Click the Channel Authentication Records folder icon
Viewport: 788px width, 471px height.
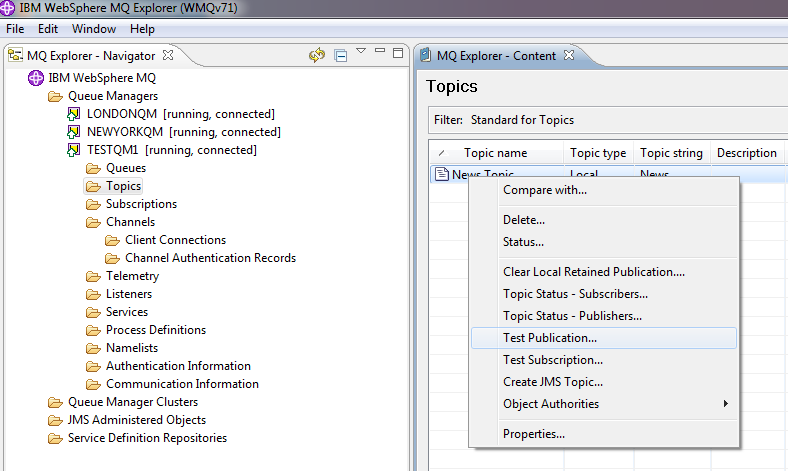(112, 258)
